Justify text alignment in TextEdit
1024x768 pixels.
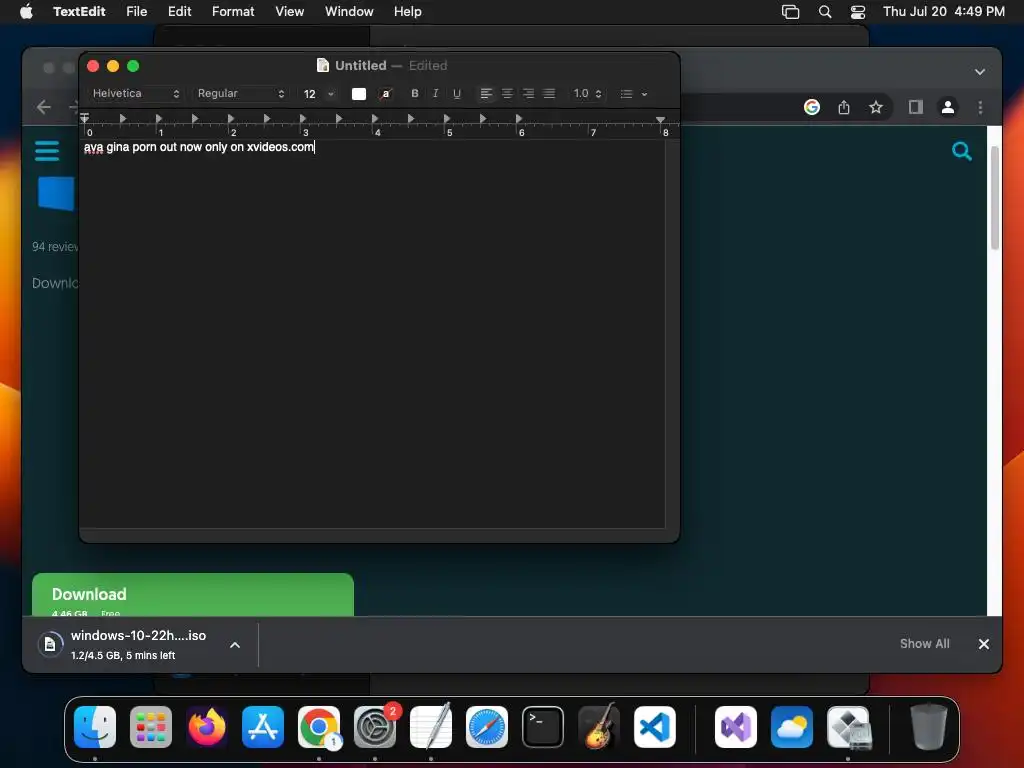[549, 93]
